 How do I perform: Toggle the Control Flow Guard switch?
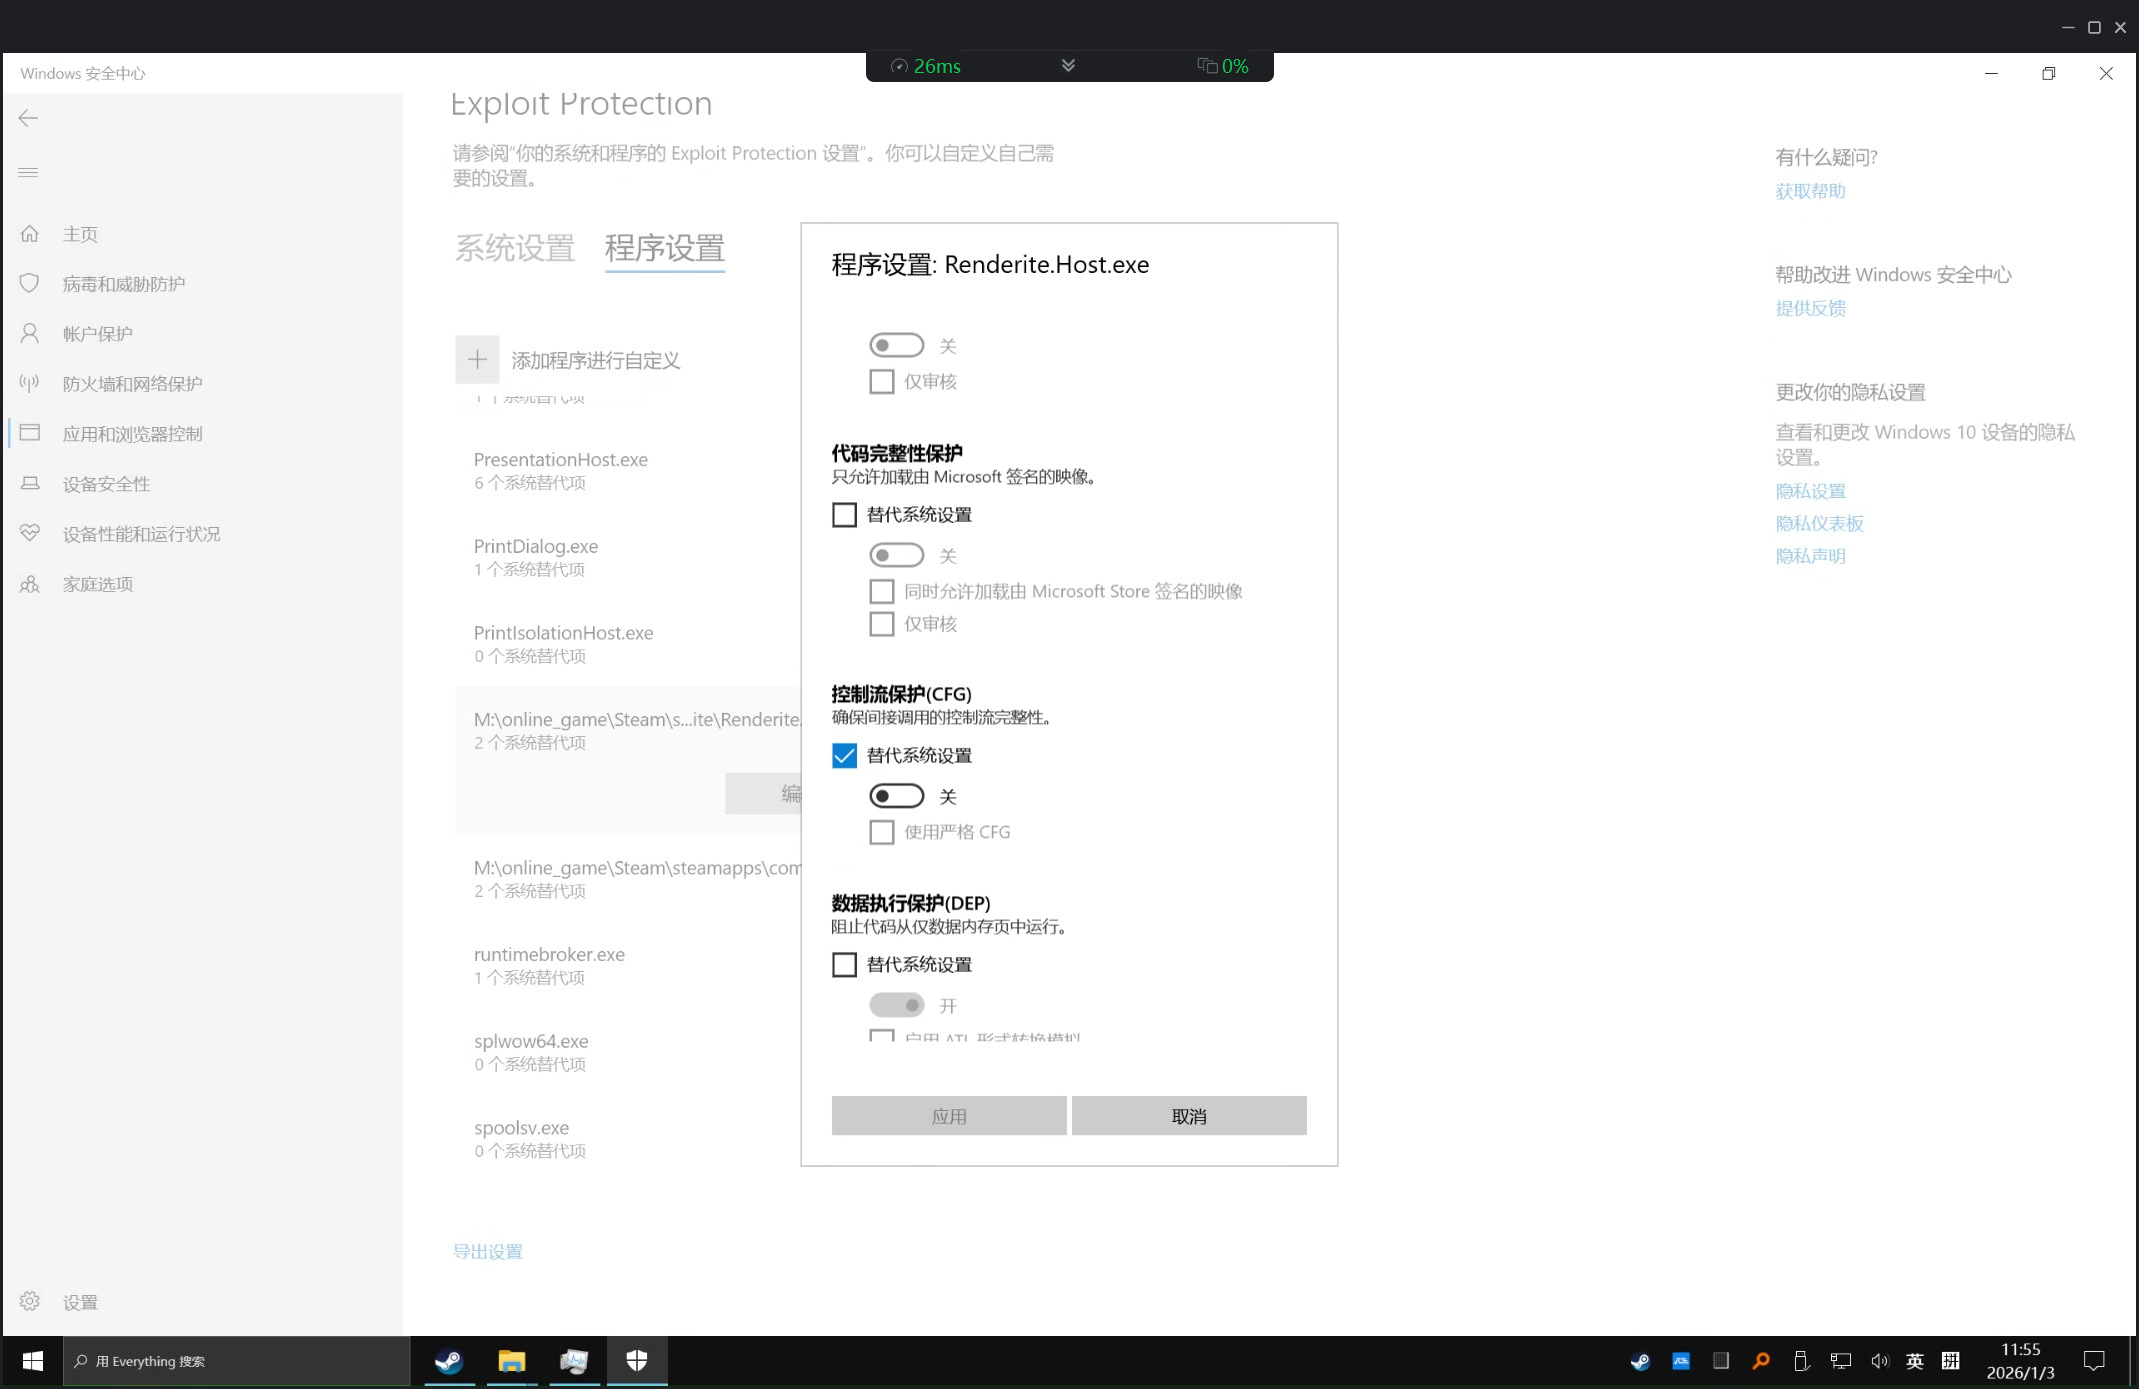[x=896, y=796]
